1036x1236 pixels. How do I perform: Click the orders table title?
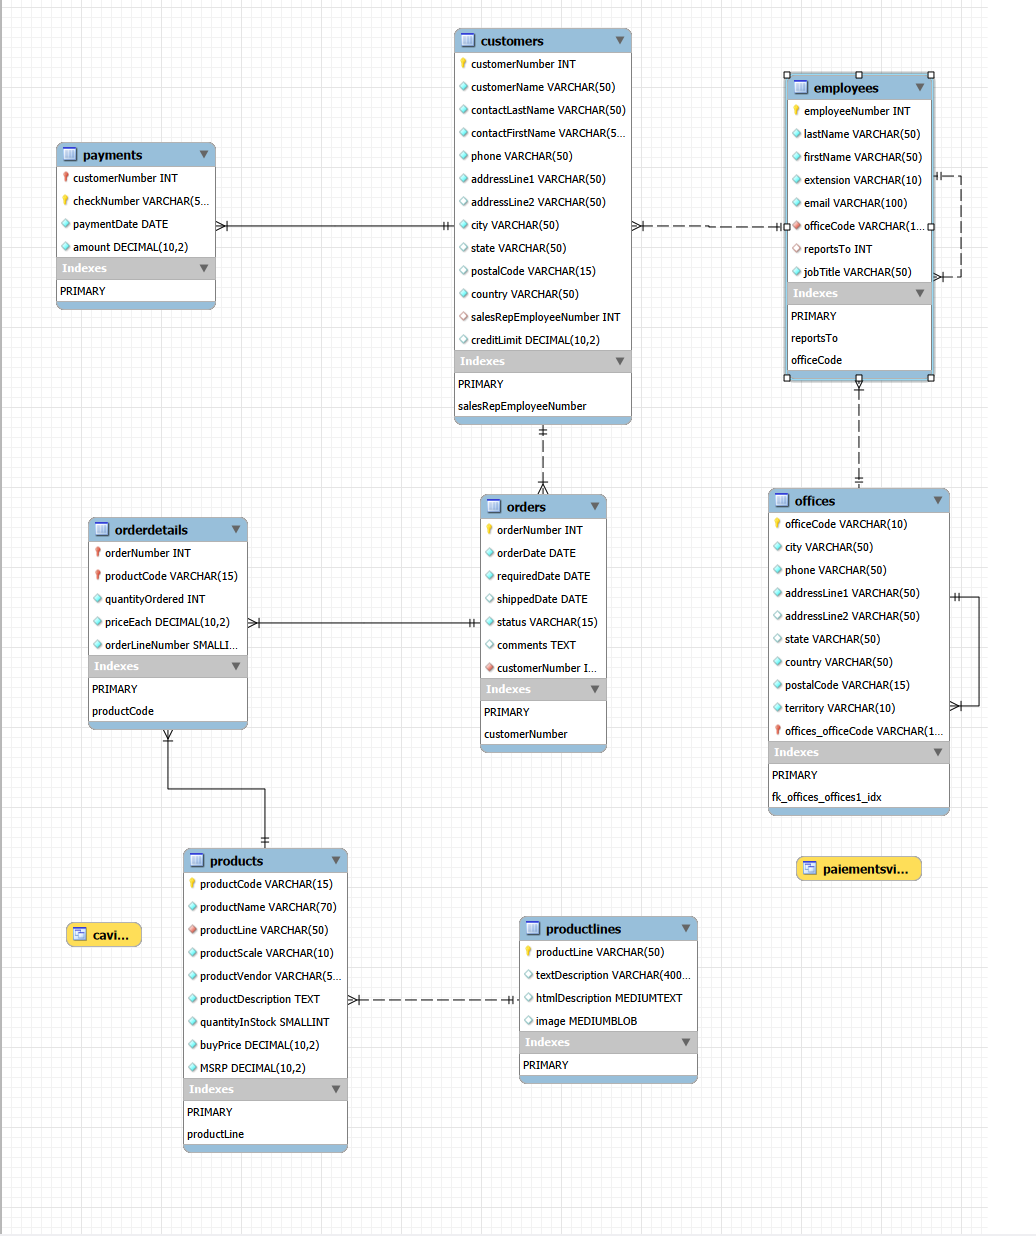(526, 507)
